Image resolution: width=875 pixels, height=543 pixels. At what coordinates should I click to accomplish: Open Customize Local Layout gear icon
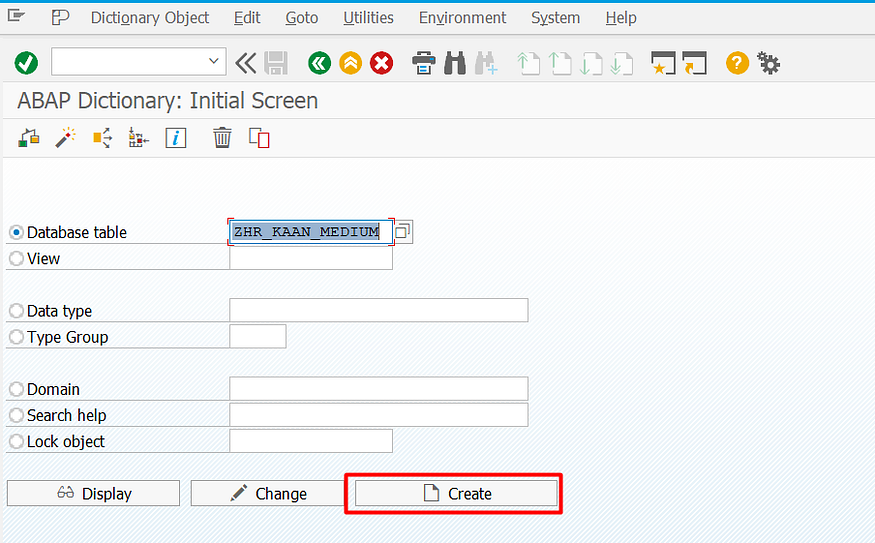pyautogui.click(x=768, y=63)
